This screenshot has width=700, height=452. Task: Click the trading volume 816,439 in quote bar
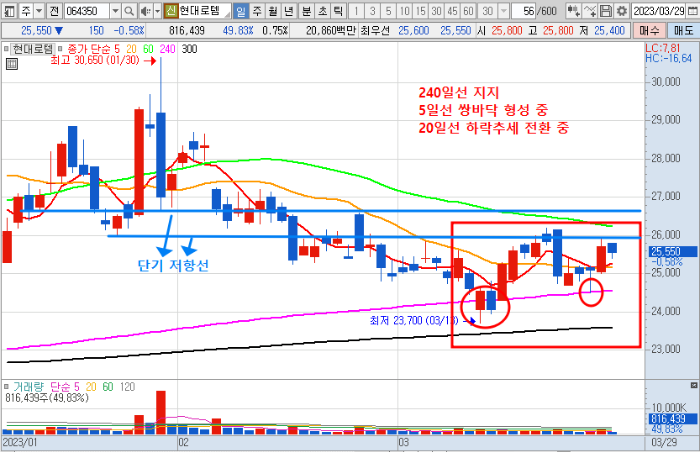pos(187,31)
